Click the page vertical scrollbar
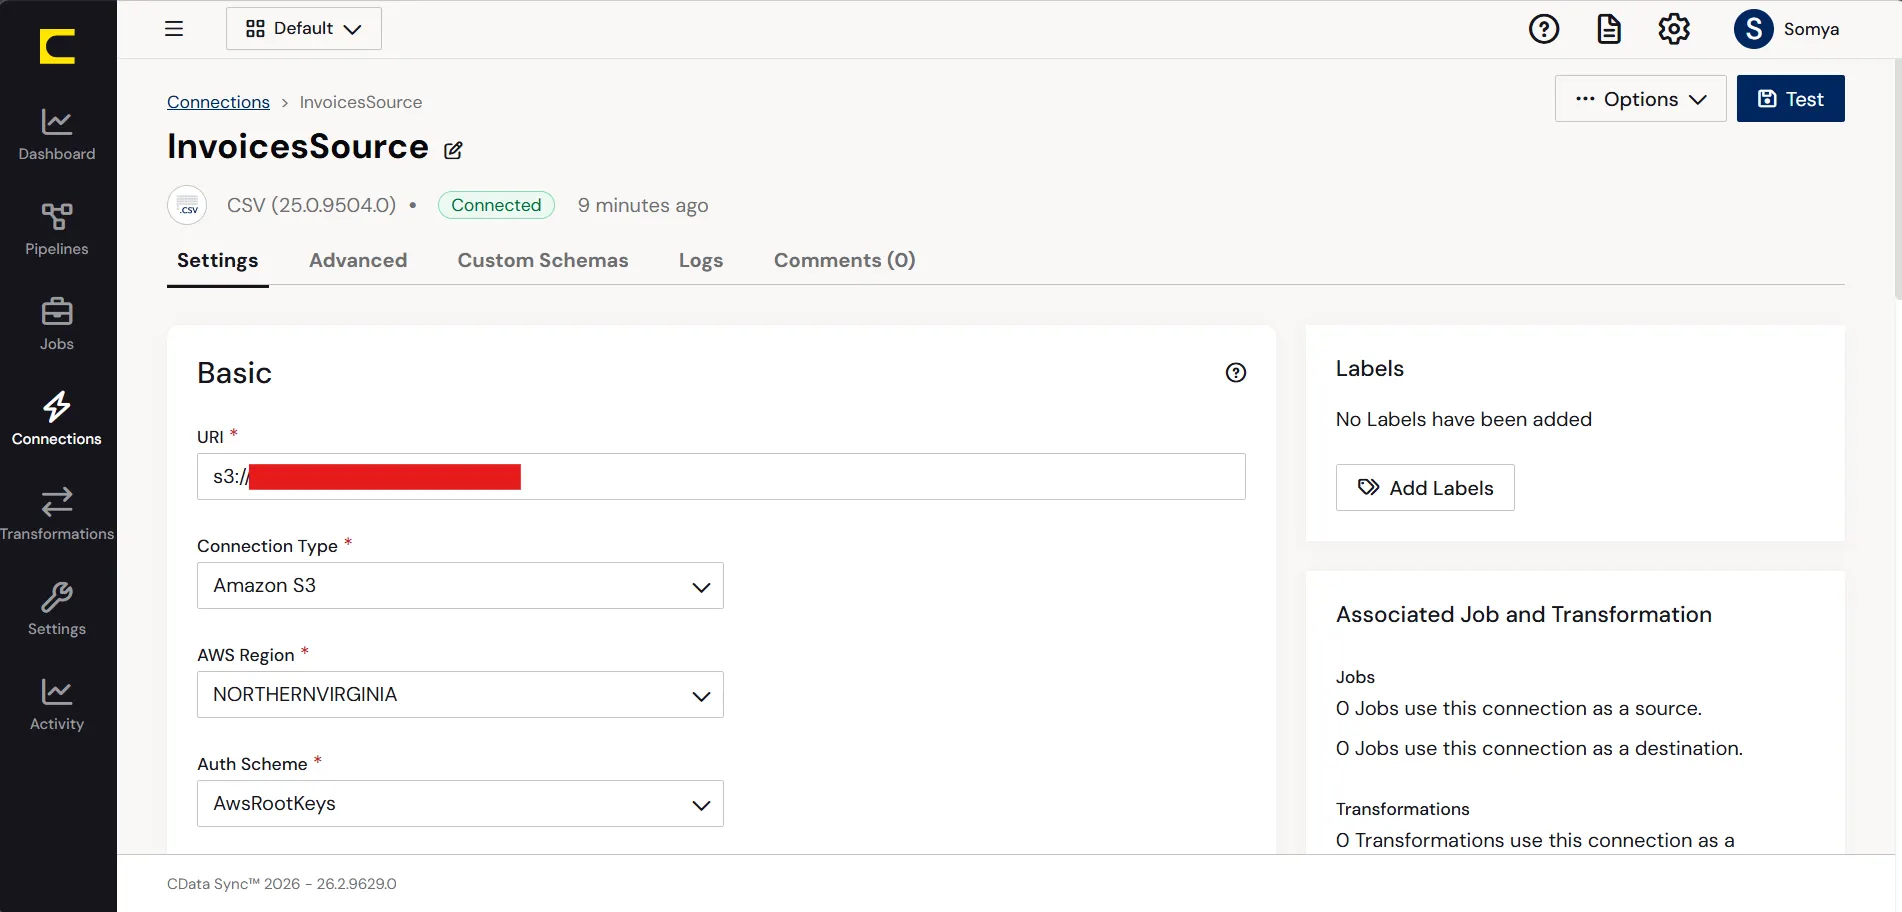The height and width of the screenshot is (912, 1902). 1898,180
